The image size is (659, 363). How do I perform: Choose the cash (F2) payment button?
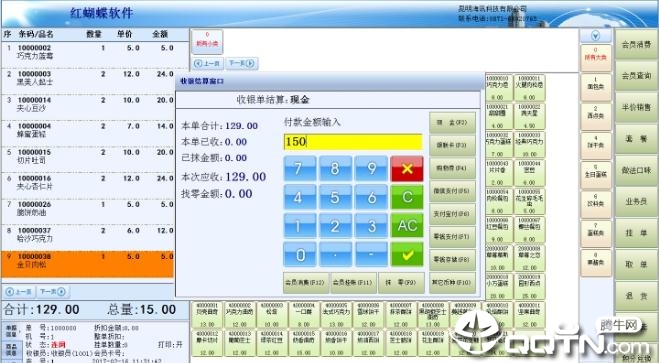pos(452,123)
